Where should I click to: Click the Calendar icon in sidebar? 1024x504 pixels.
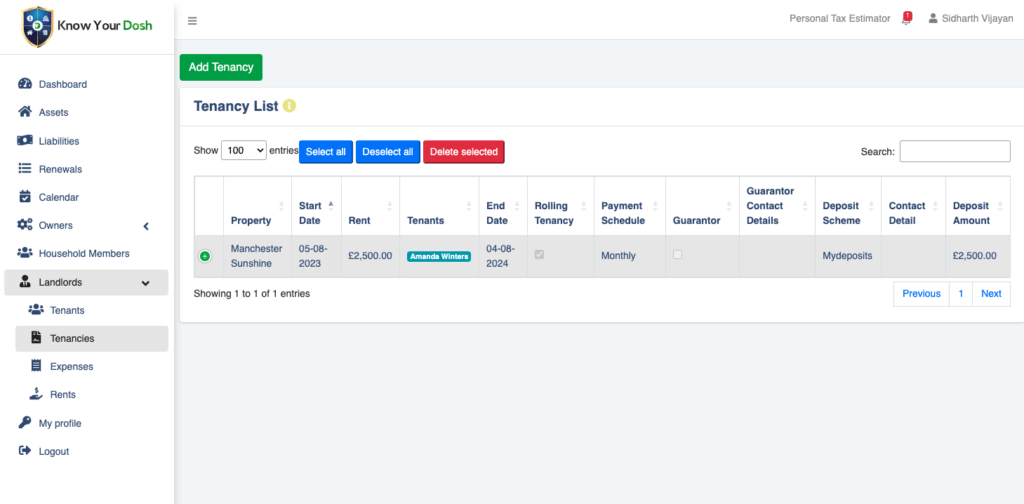click(x=25, y=197)
